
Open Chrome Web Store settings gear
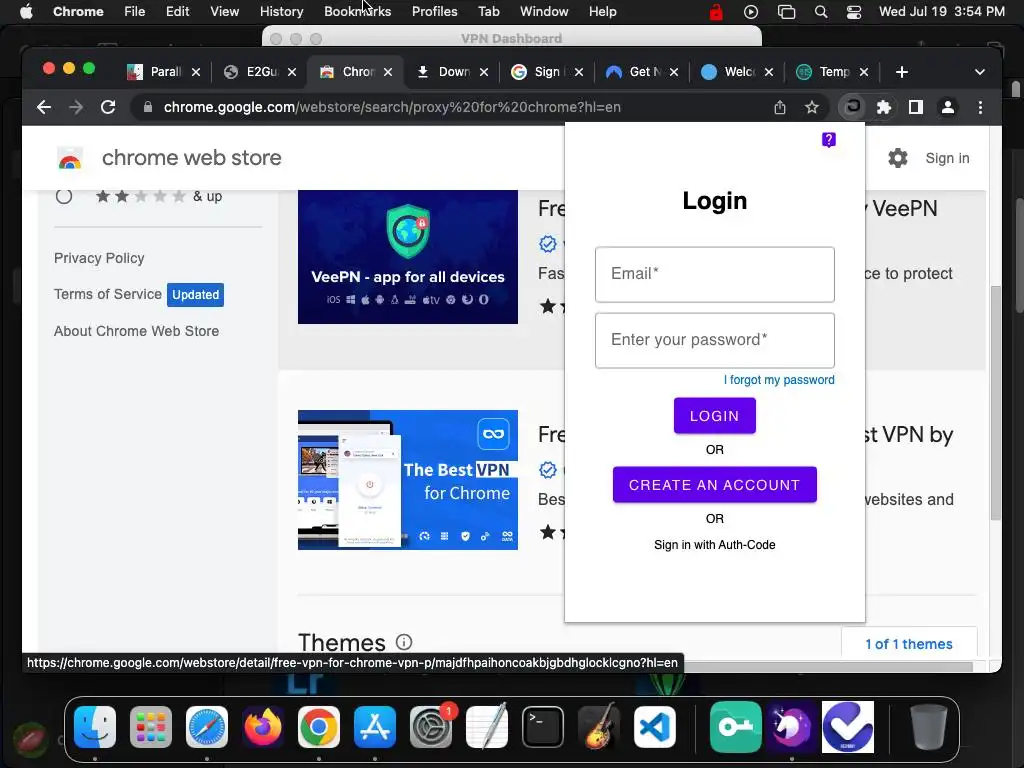coord(897,158)
